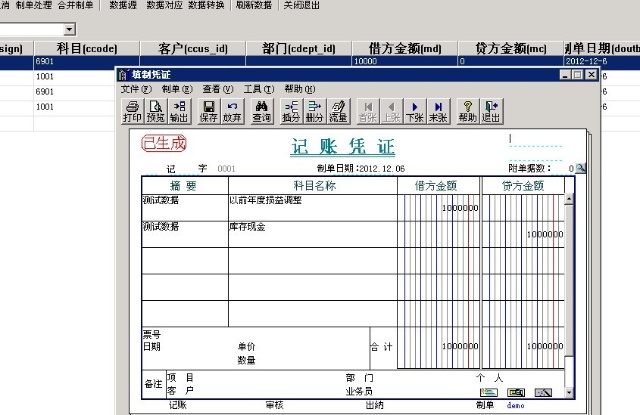Insert an entry line with 插分

point(291,111)
